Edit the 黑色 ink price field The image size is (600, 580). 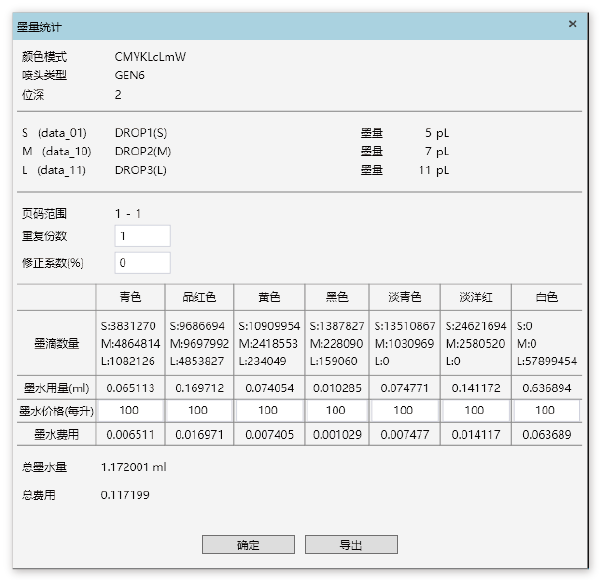[x=337, y=411]
